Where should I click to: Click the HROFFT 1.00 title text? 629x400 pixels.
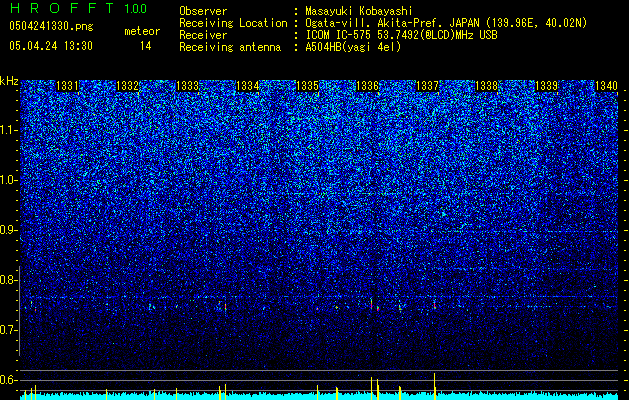coord(79,8)
